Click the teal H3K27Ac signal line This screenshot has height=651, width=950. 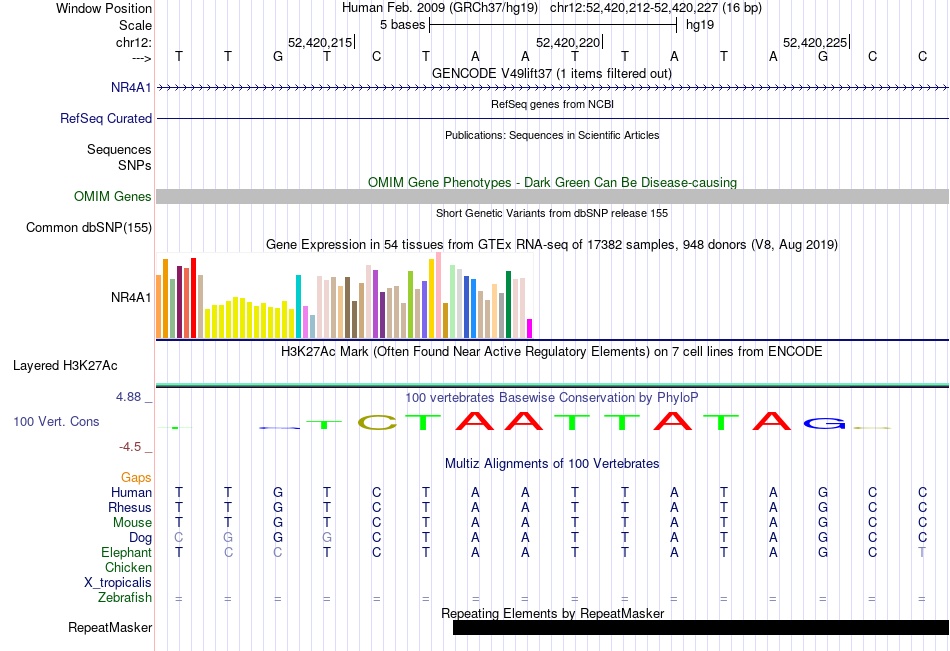[x=552, y=384]
